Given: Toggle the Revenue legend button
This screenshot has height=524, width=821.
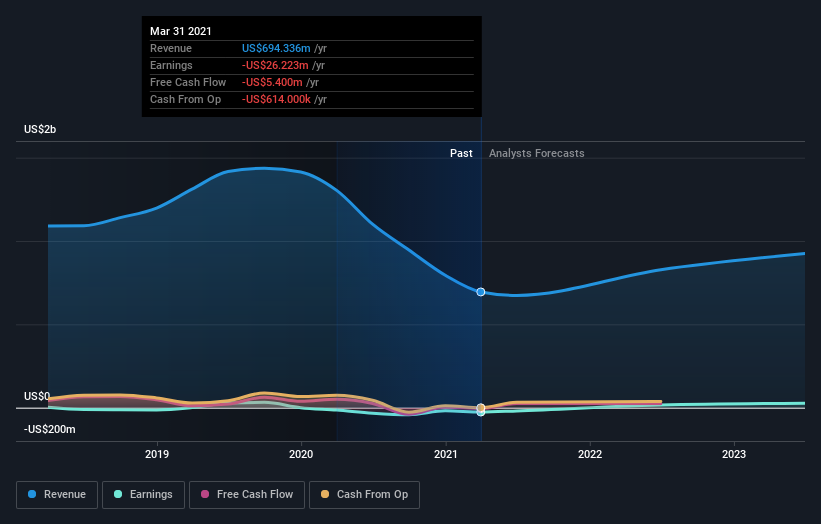Looking at the screenshot, I should [57, 495].
